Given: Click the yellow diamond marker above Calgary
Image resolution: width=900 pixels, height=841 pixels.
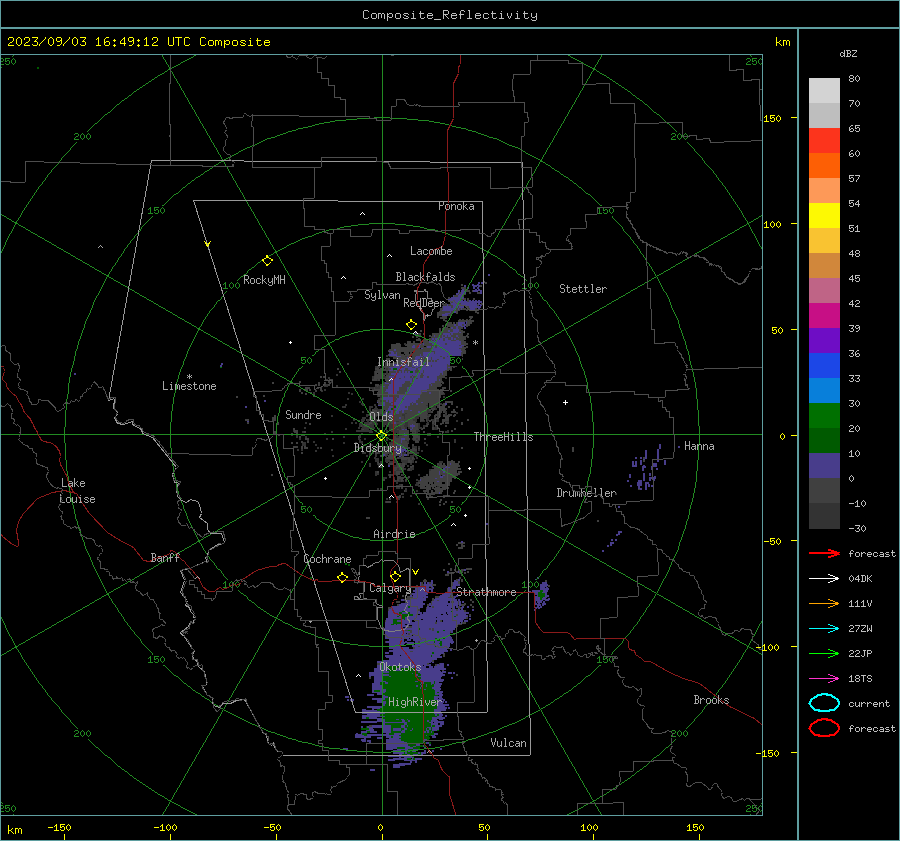Looking at the screenshot, I should pos(395,576).
